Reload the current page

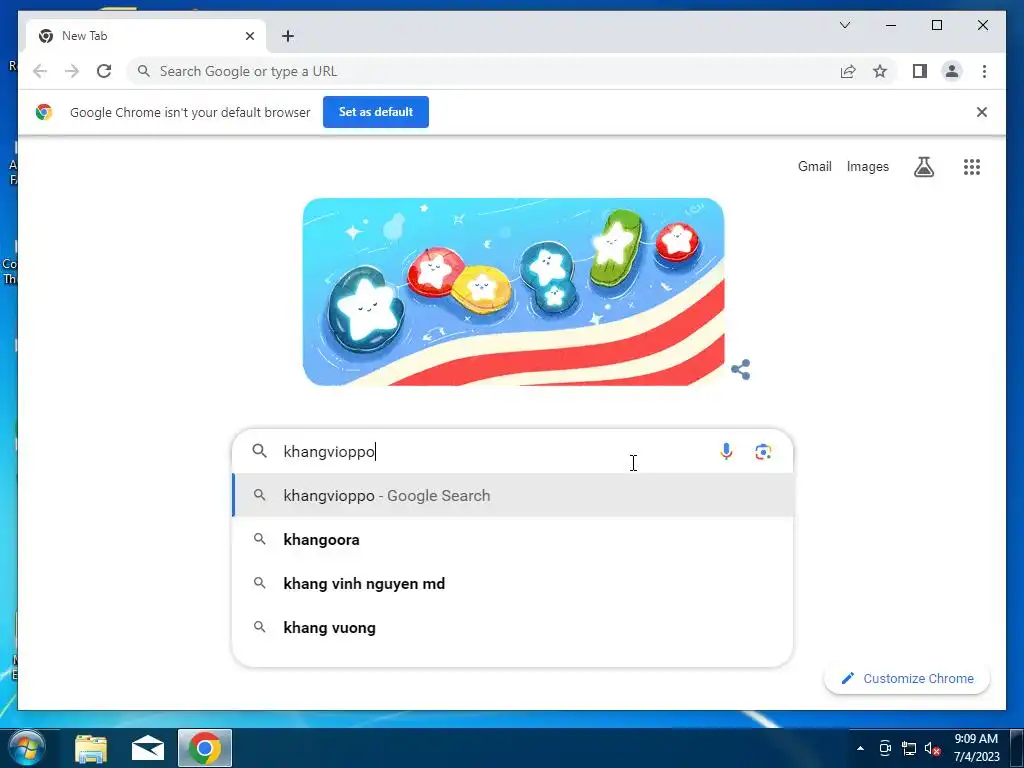(x=104, y=71)
